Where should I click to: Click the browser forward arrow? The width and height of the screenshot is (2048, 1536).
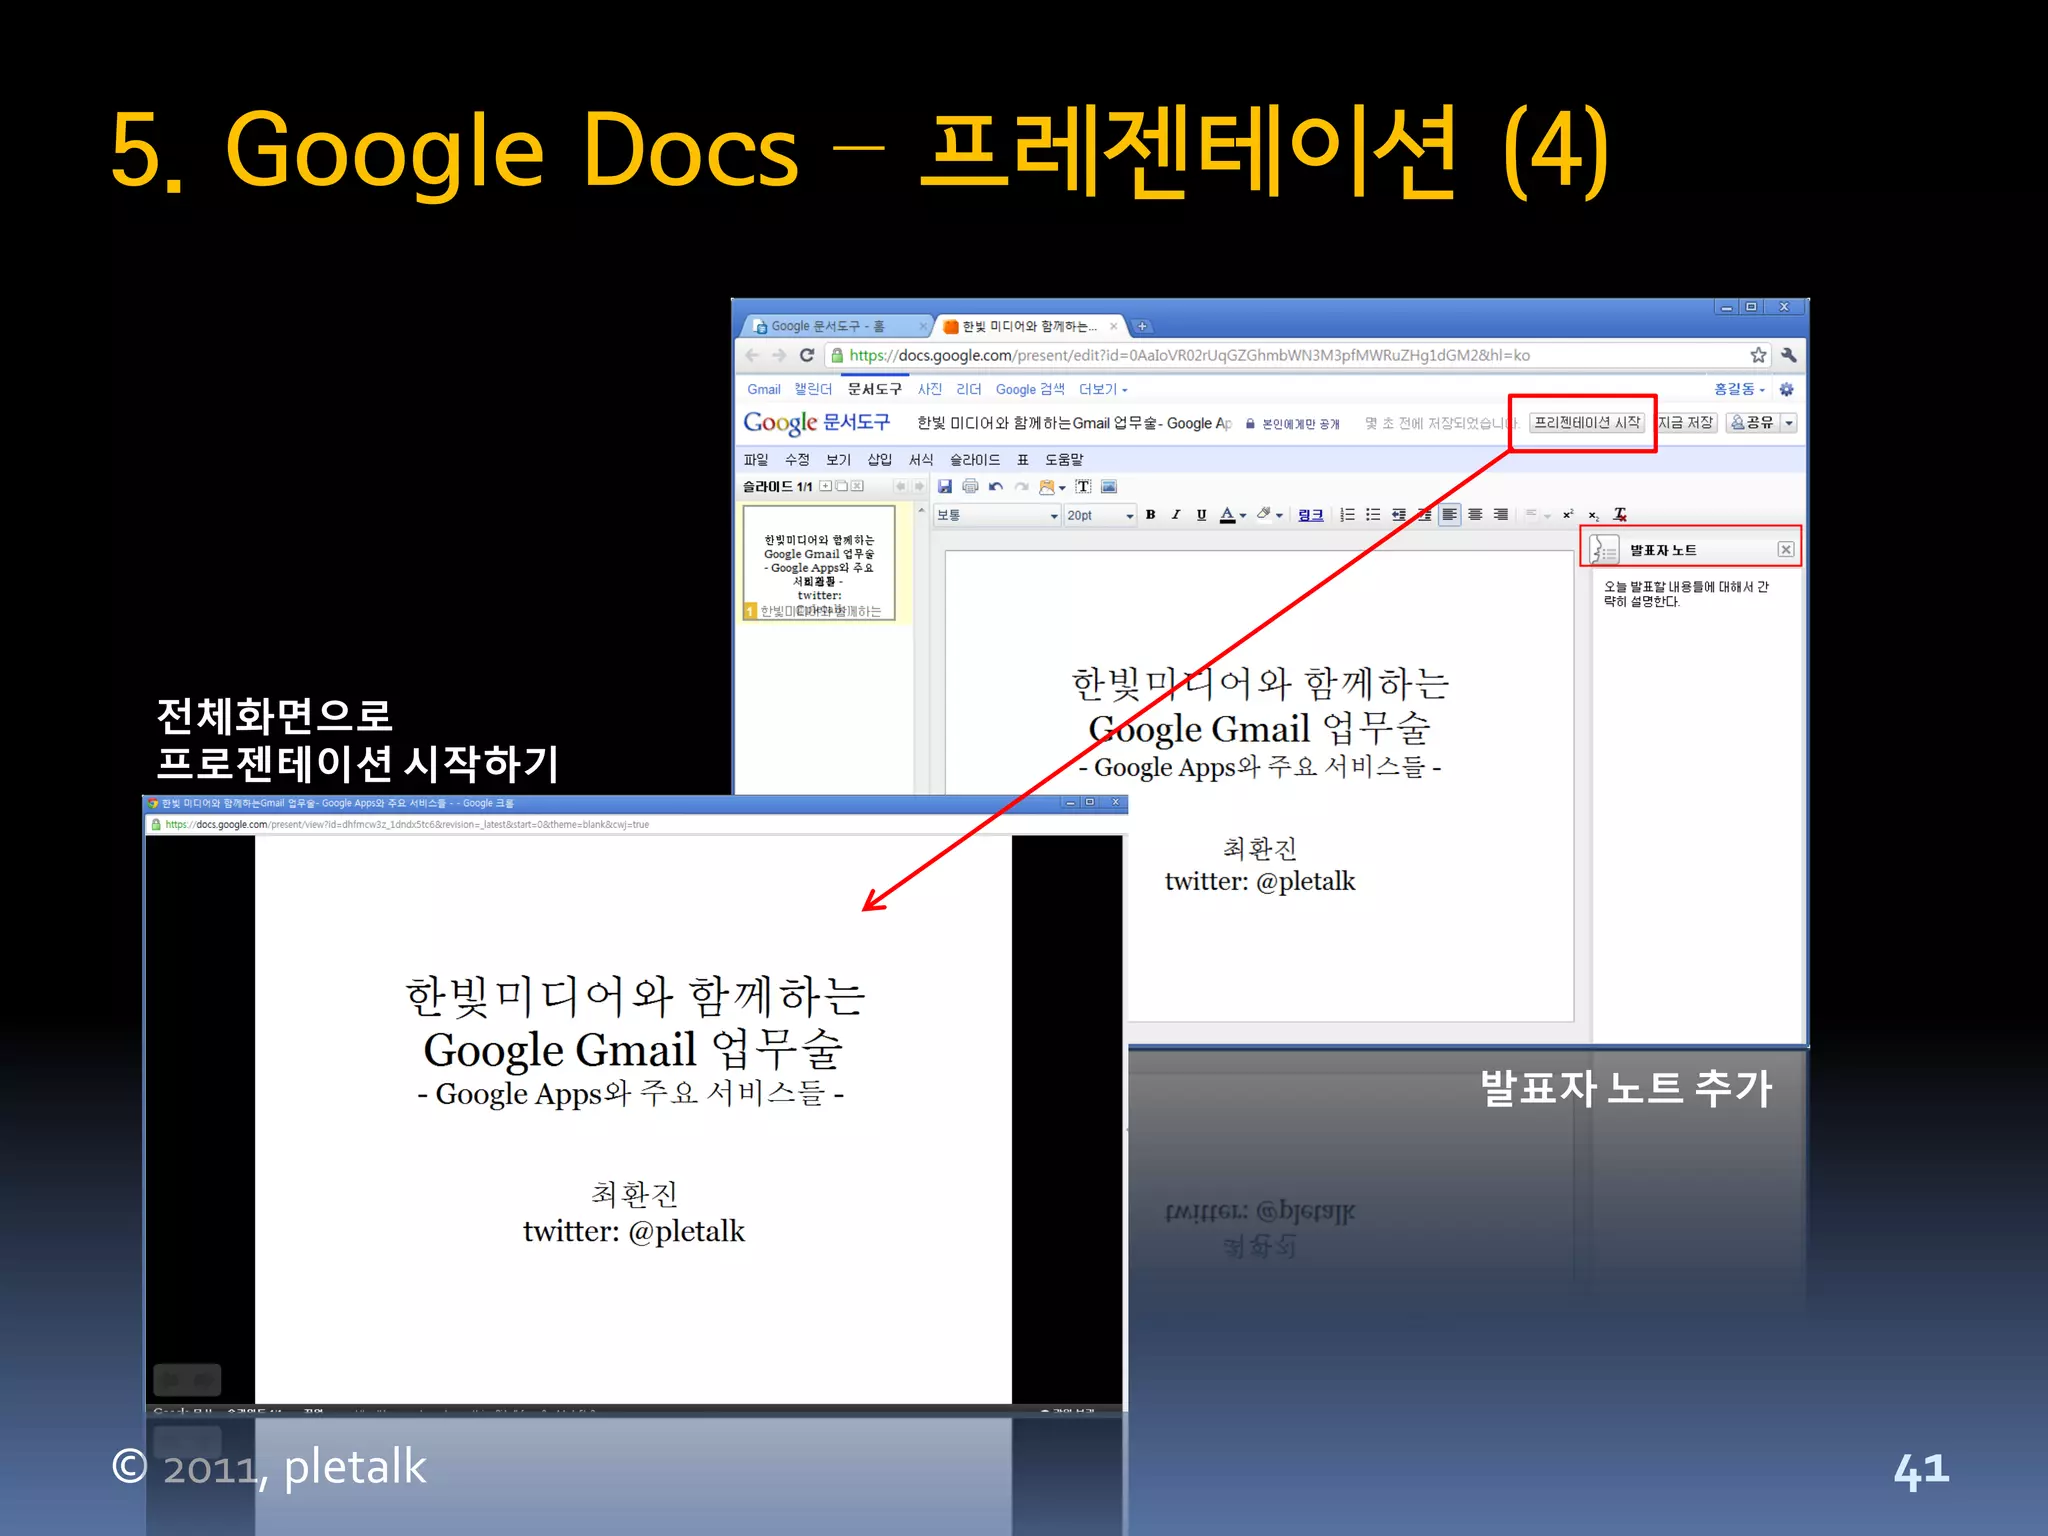tap(779, 356)
